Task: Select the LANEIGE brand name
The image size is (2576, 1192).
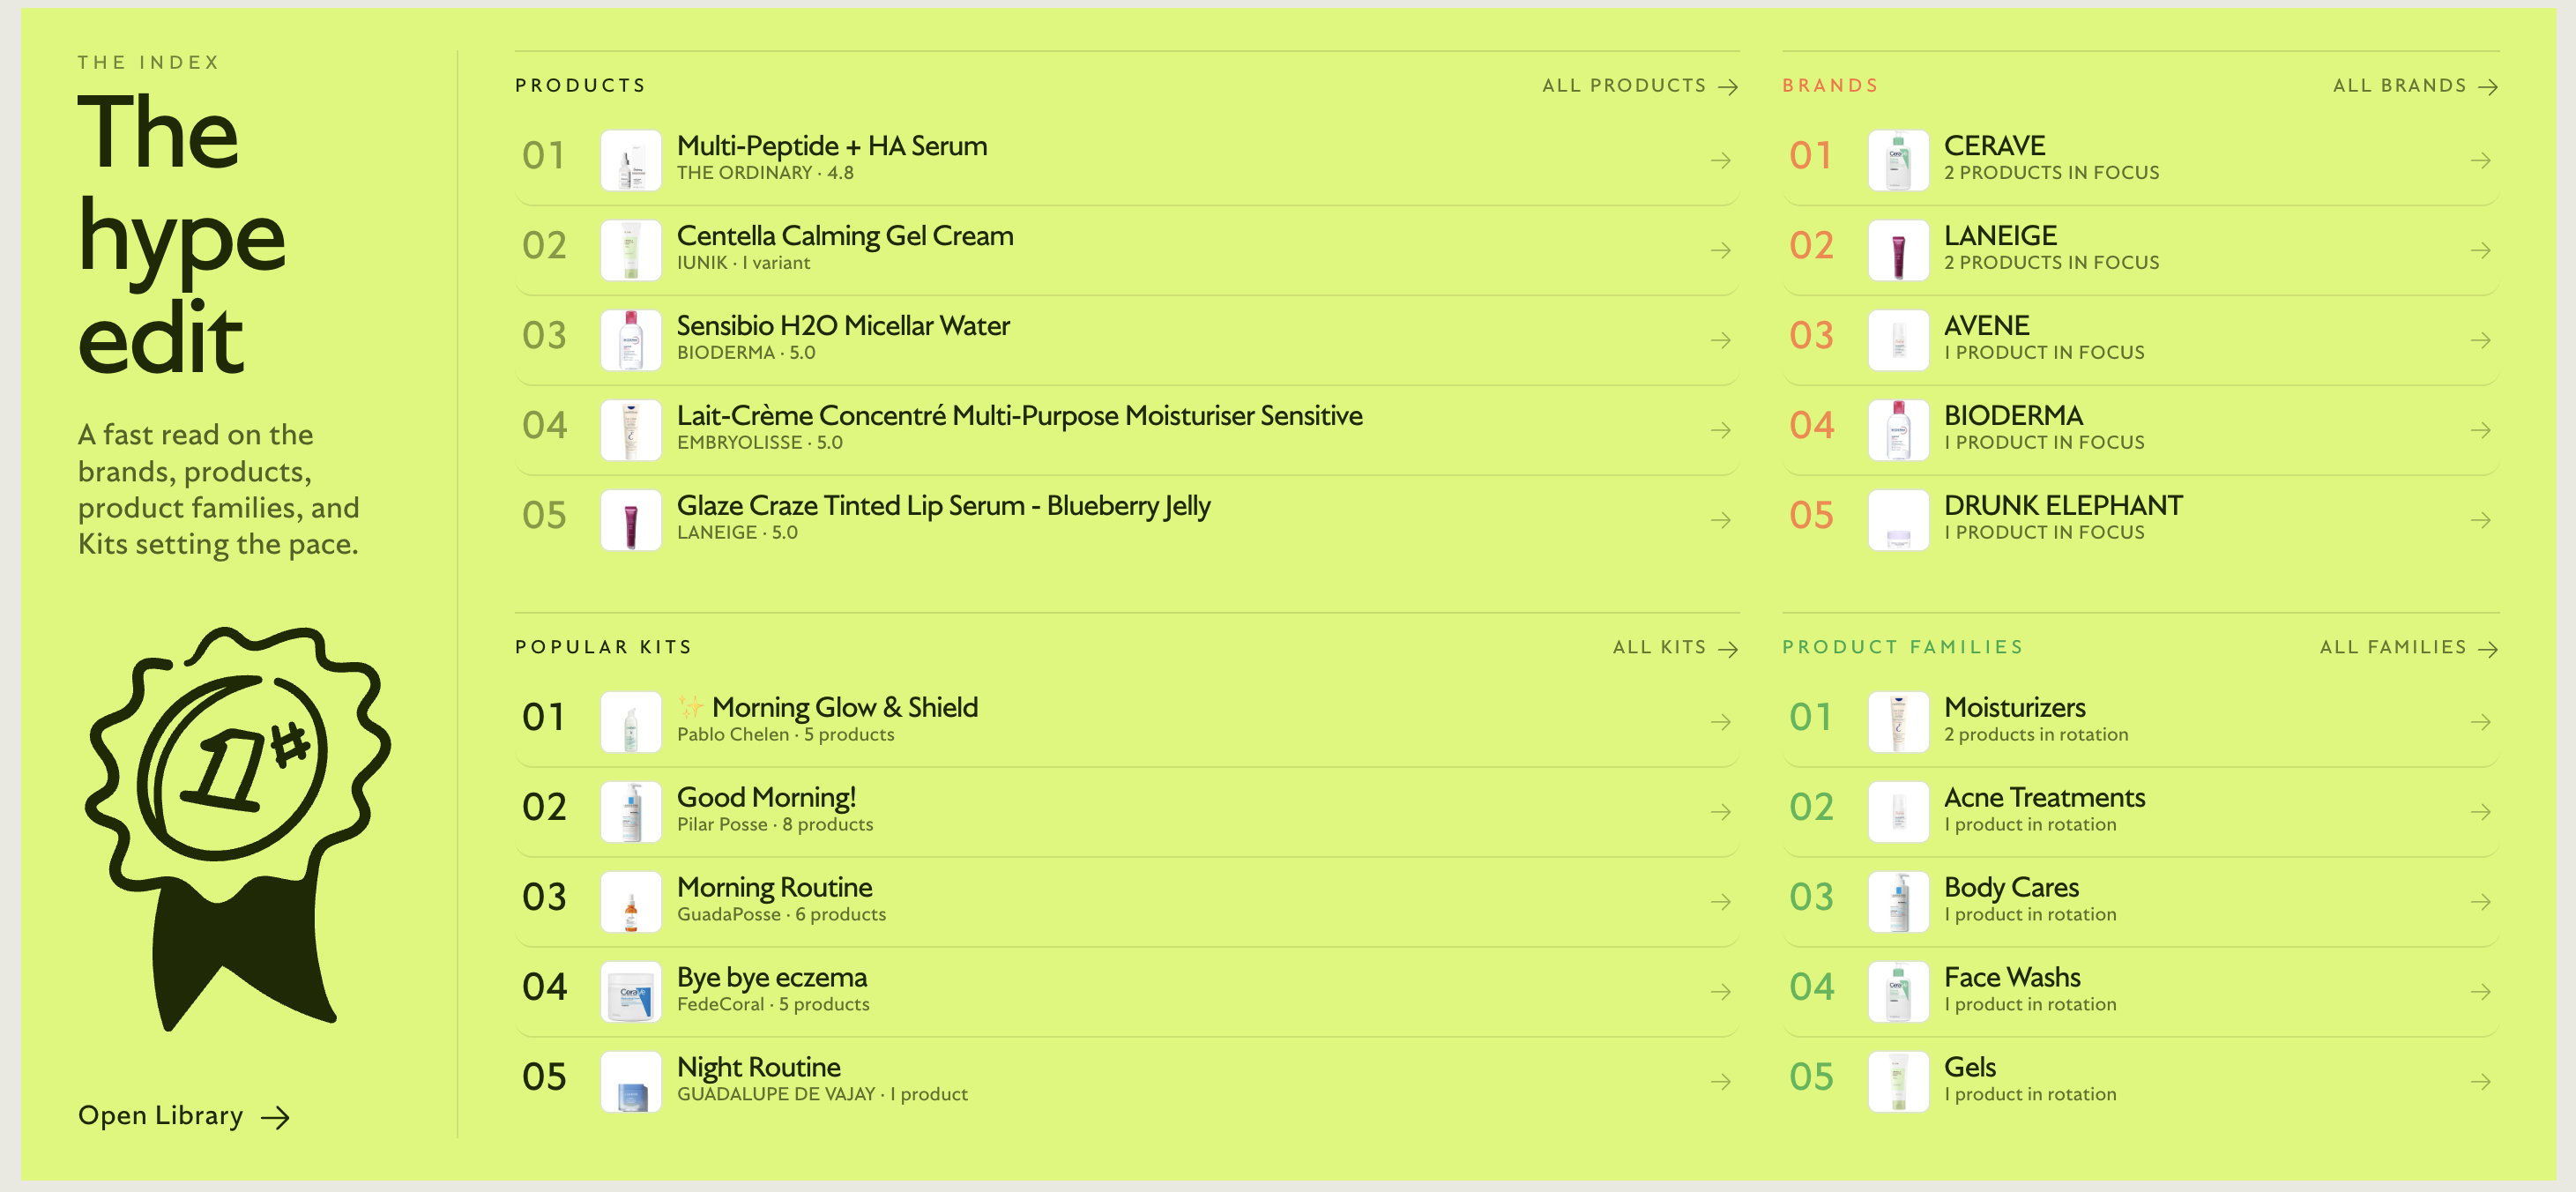Action: 2000,236
